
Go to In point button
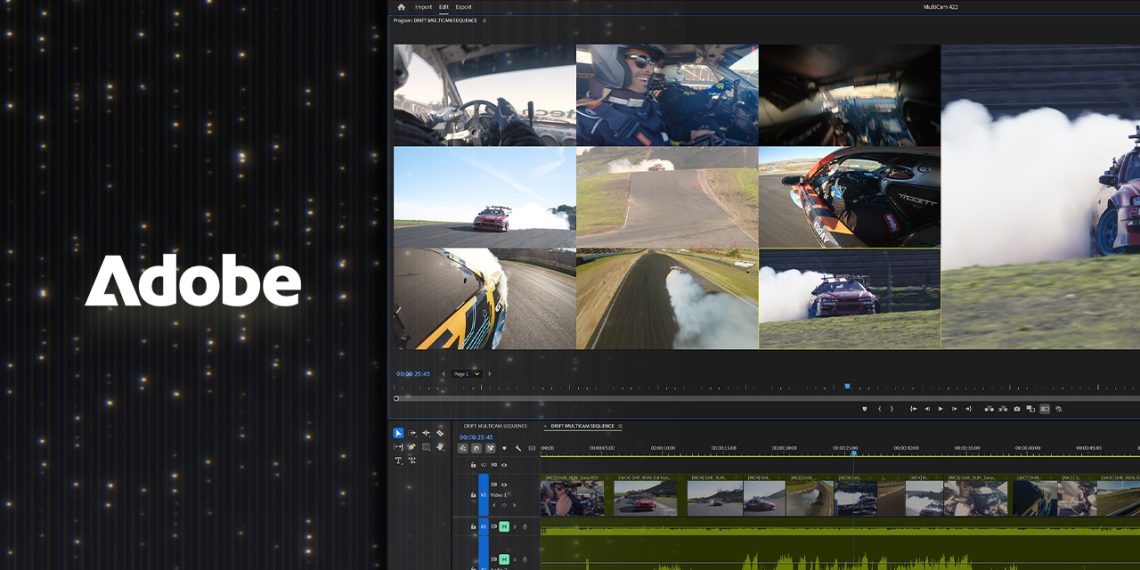913,409
